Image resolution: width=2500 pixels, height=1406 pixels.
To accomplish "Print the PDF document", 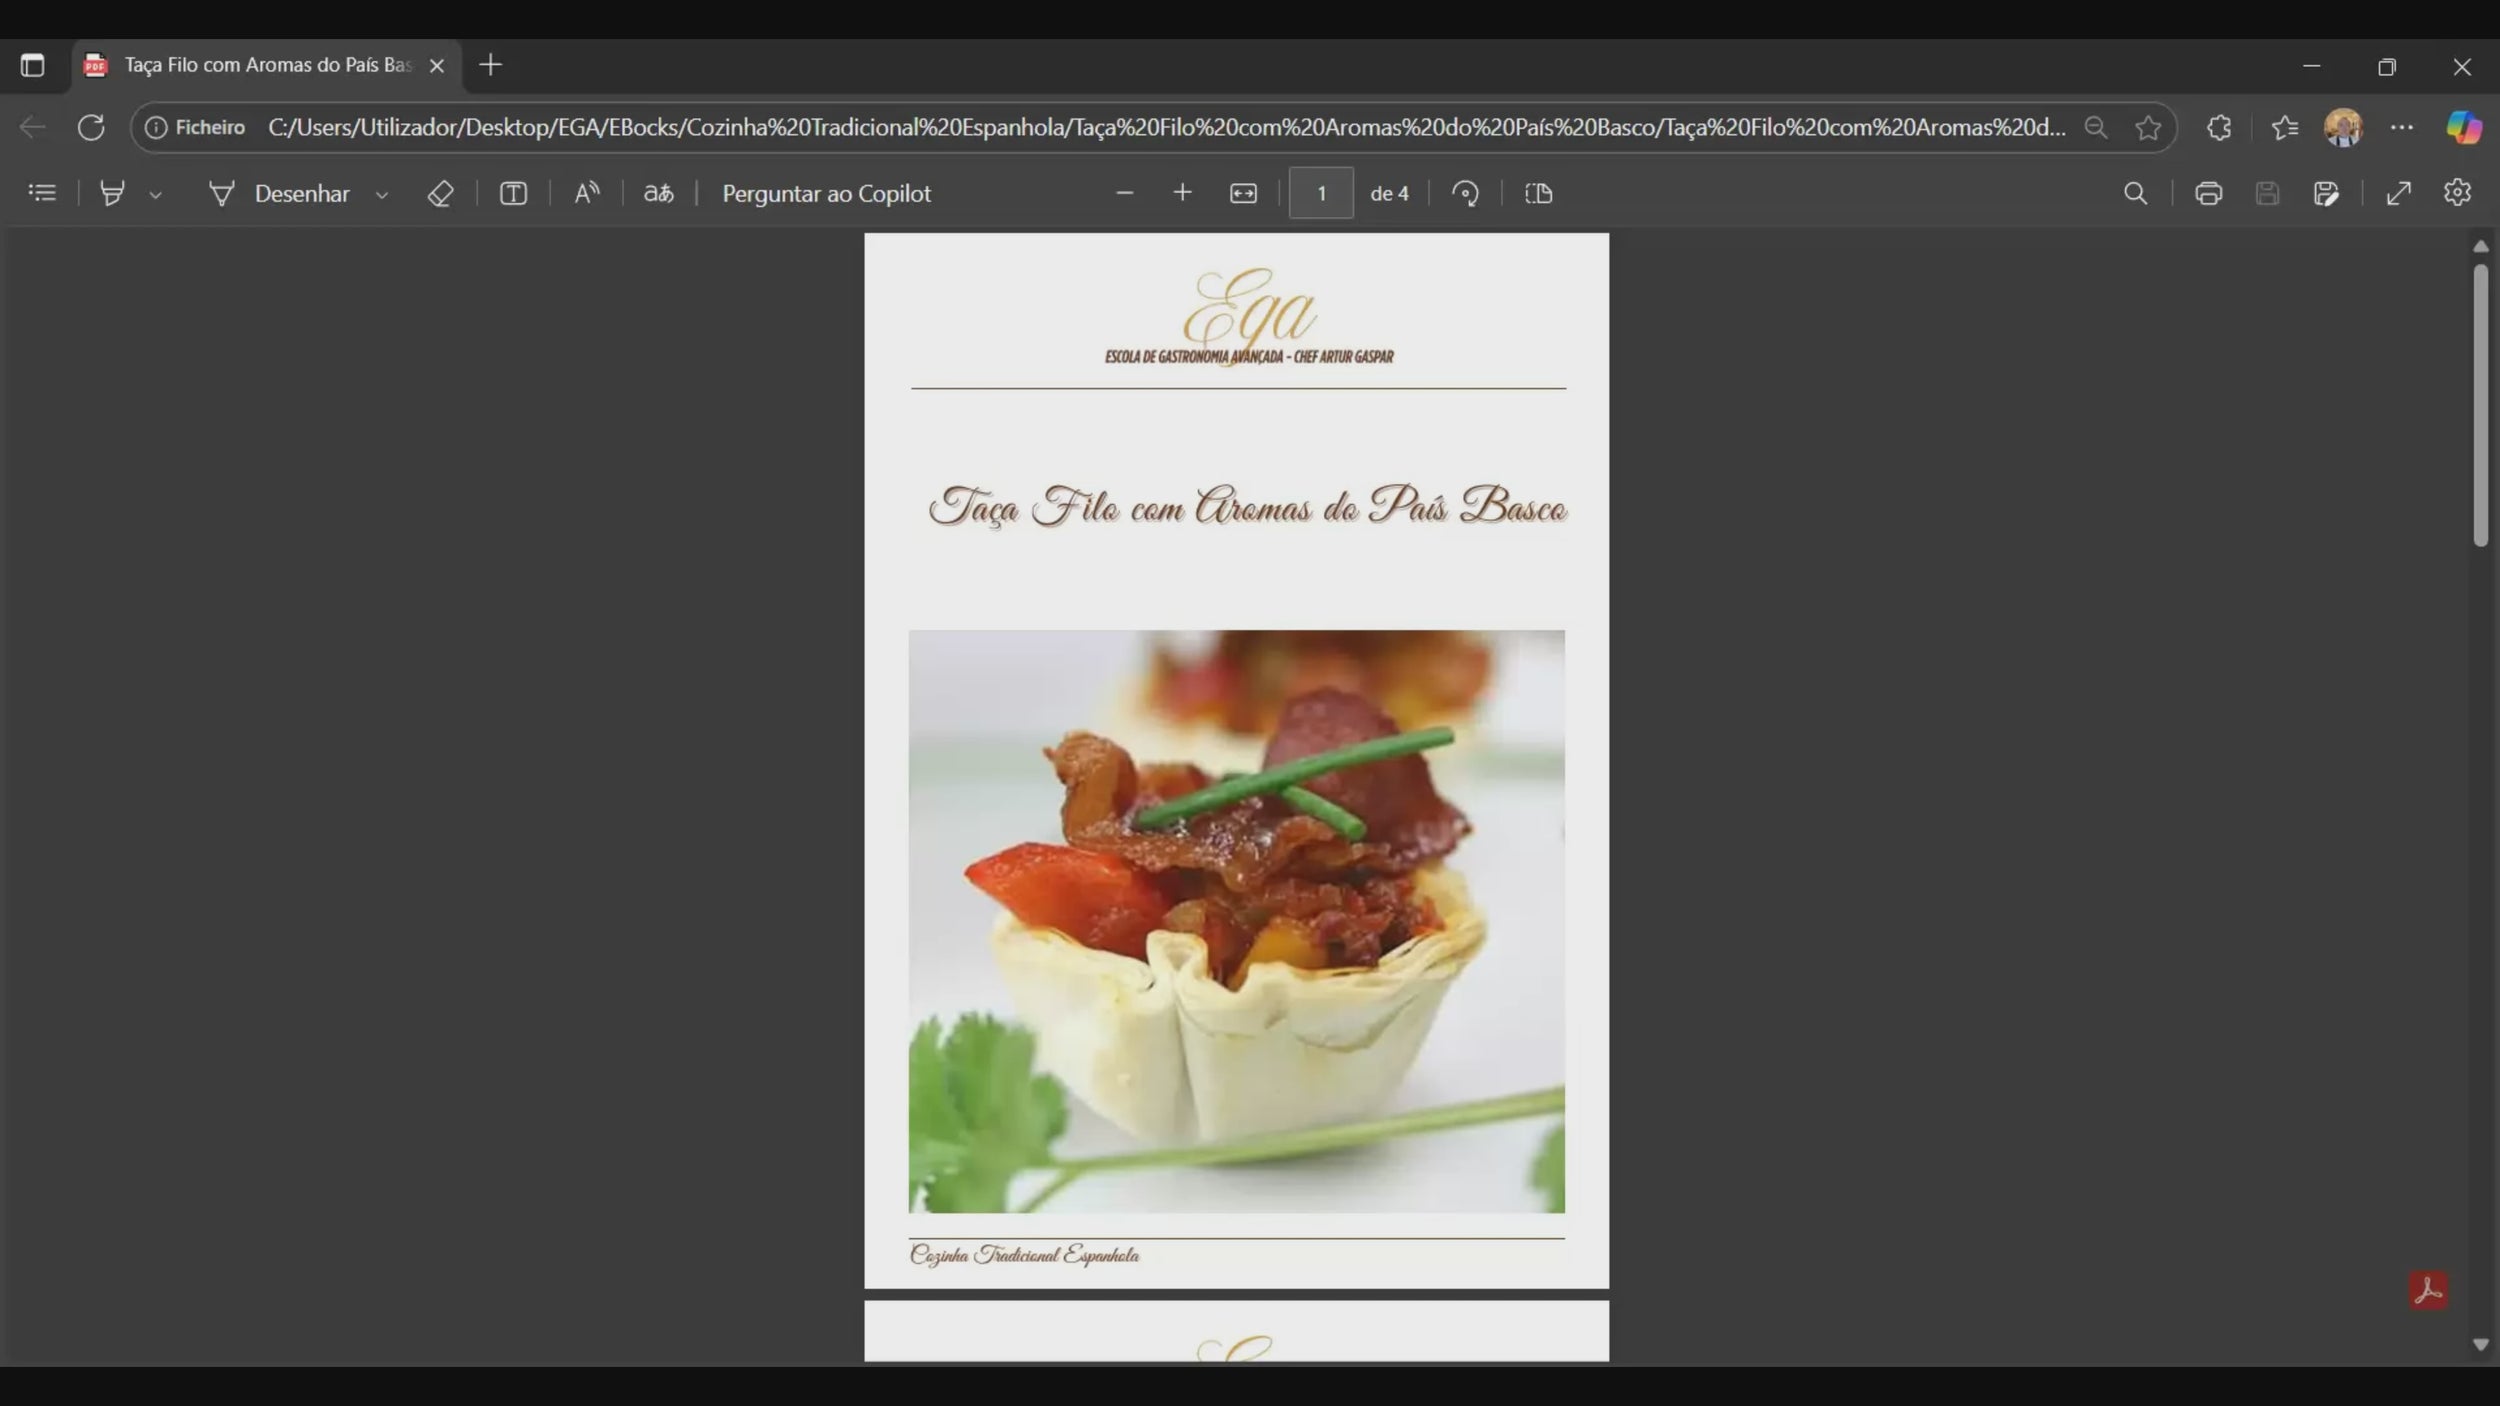I will click(x=2208, y=193).
